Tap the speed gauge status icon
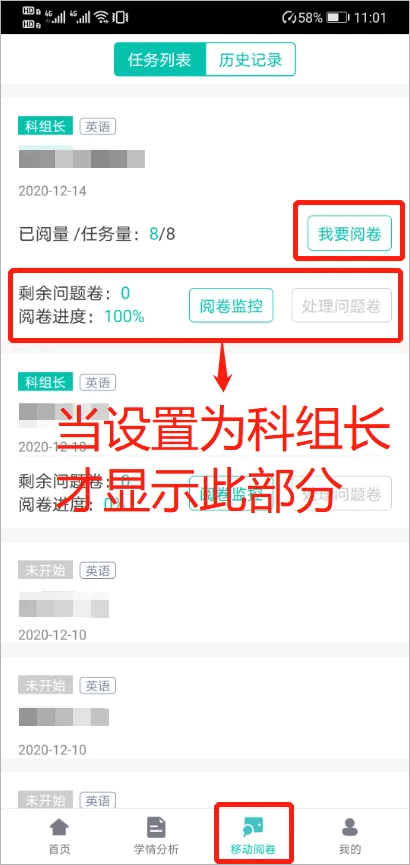The width and height of the screenshot is (410, 865). (x=289, y=18)
